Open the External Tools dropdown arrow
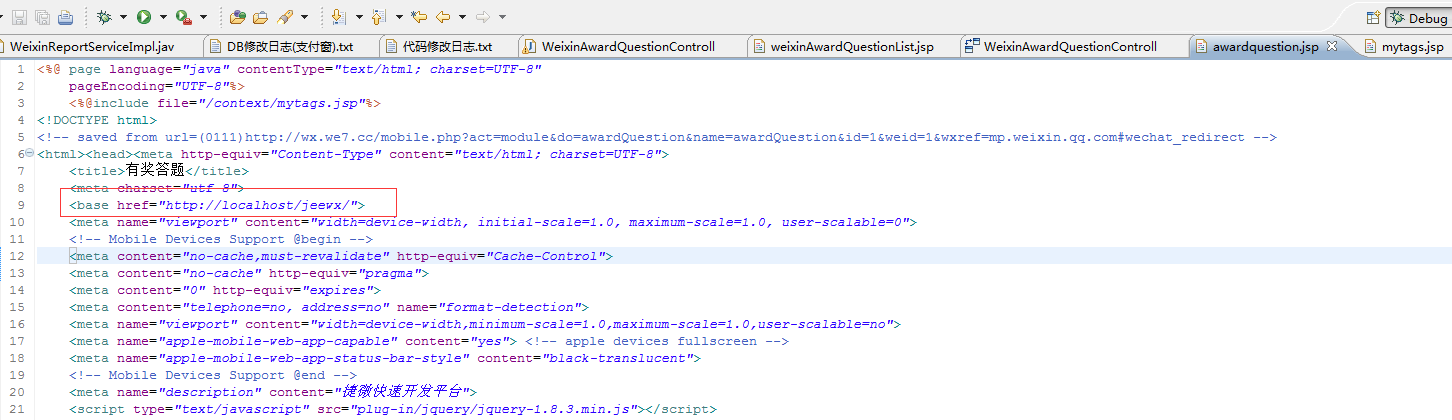The image size is (1452, 420). 204,17
